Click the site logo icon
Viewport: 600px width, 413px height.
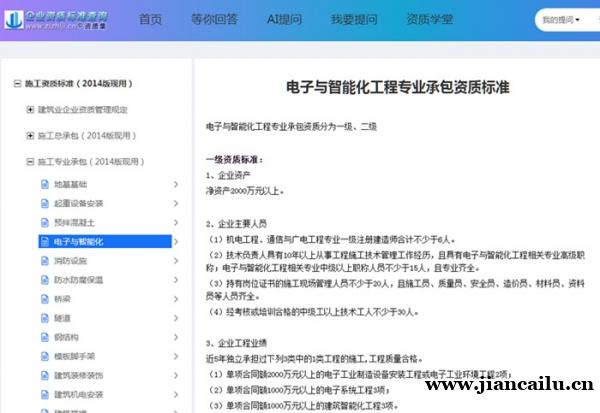click(x=14, y=20)
